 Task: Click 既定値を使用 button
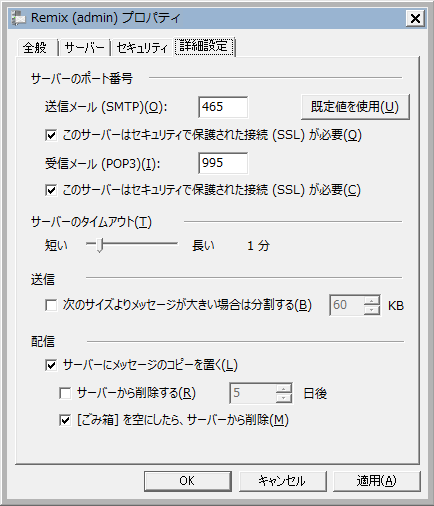point(355,107)
